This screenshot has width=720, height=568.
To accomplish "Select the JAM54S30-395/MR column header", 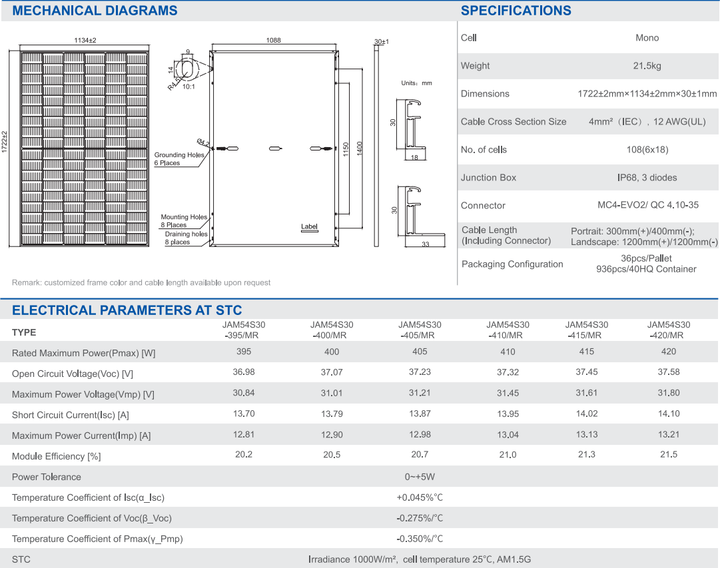I will point(243,330).
